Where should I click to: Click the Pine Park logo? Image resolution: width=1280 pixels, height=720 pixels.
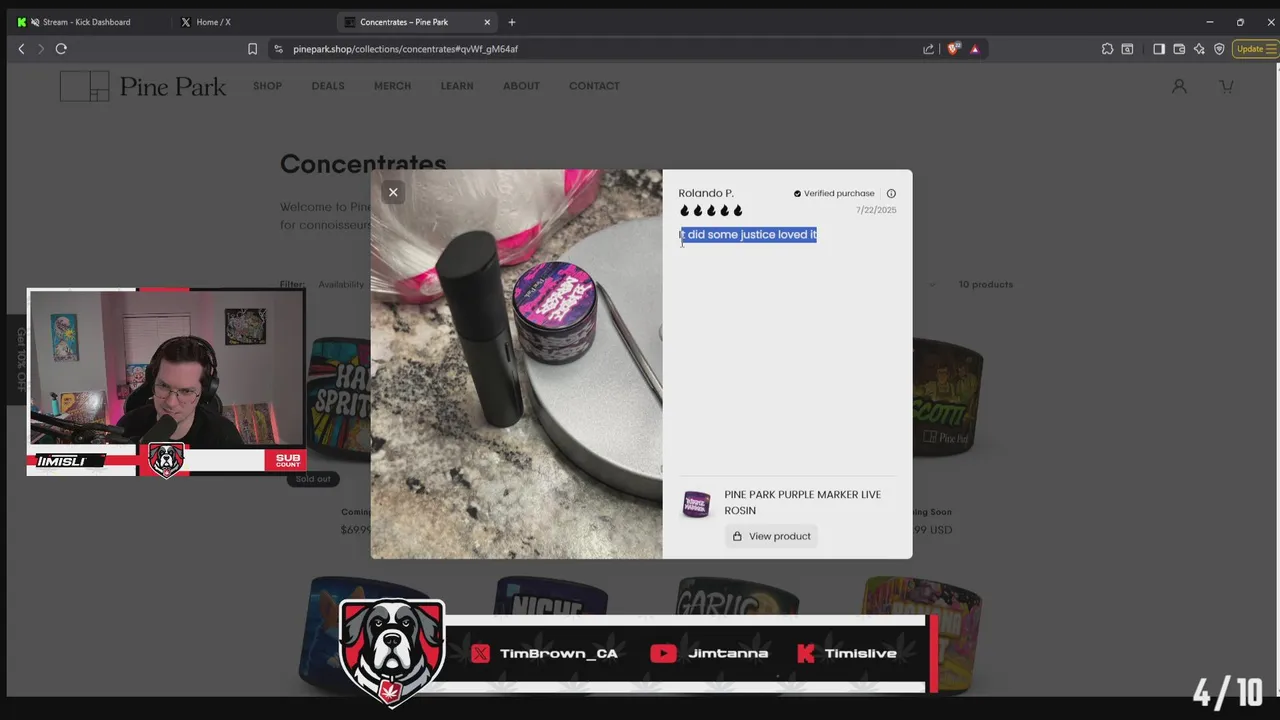pos(143,86)
